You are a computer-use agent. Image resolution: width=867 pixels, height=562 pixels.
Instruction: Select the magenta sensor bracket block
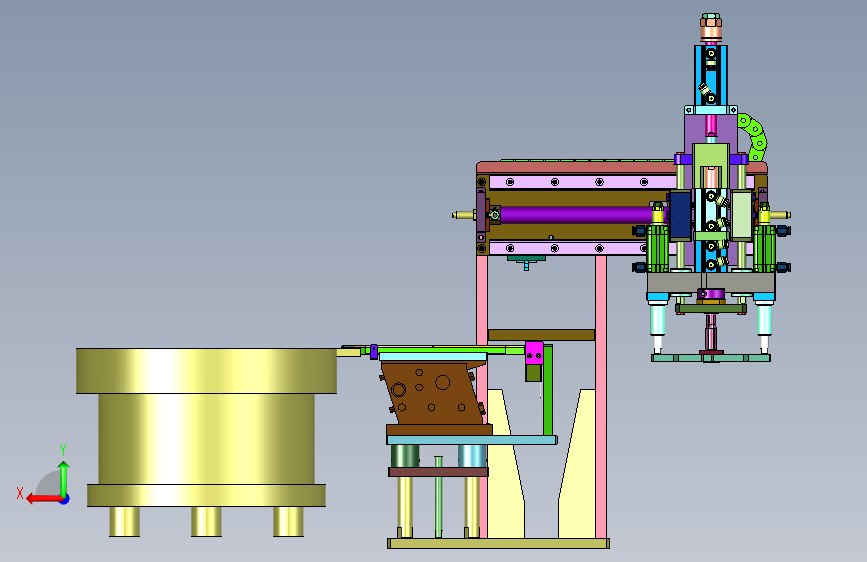(534, 352)
